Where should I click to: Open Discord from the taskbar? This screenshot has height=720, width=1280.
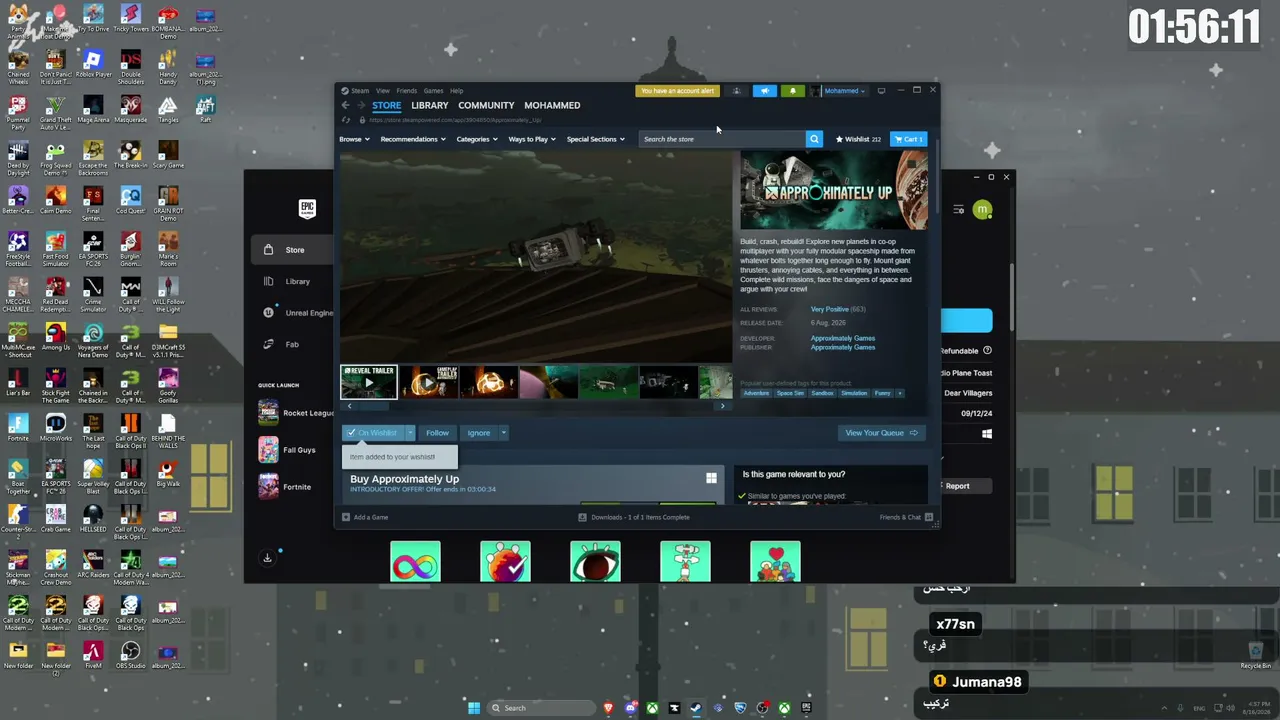click(630, 708)
